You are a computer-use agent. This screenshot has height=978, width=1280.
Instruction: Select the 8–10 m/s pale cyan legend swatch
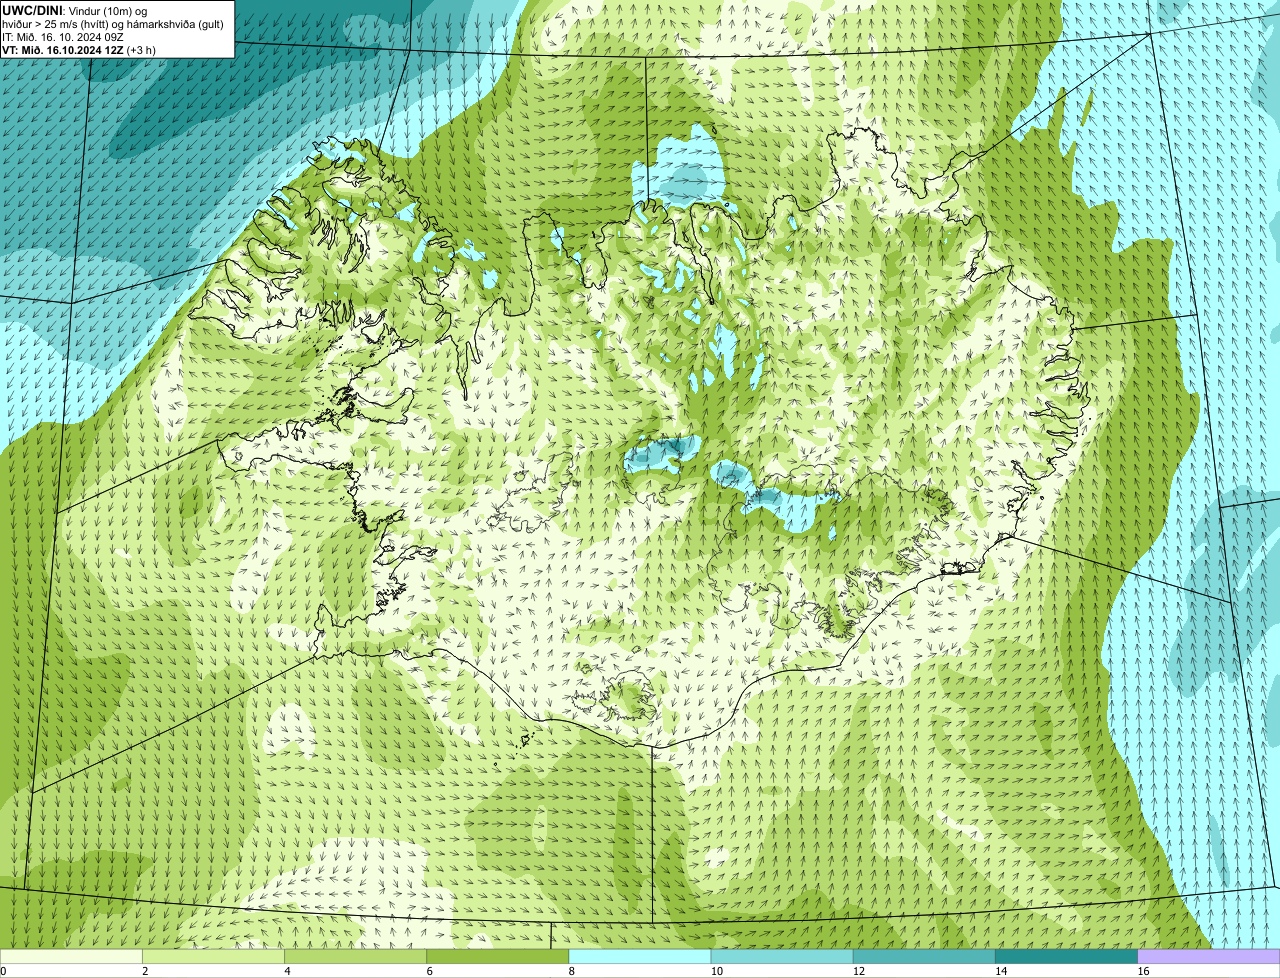tap(640, 957)
